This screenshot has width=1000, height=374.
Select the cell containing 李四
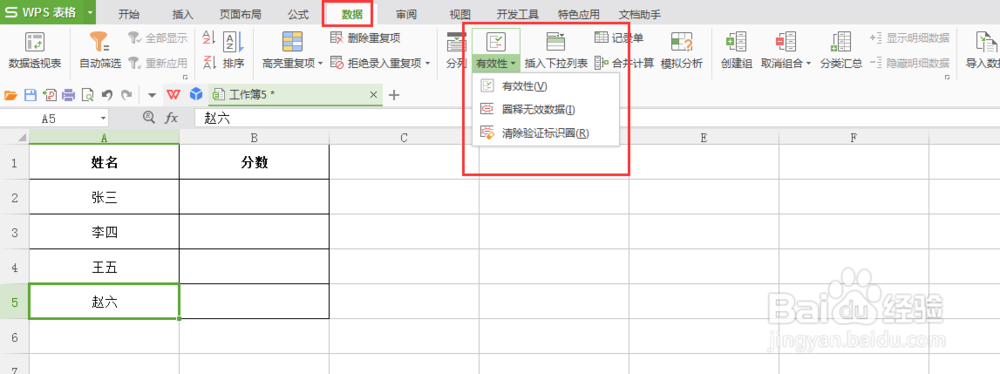(x=104, y=232)
